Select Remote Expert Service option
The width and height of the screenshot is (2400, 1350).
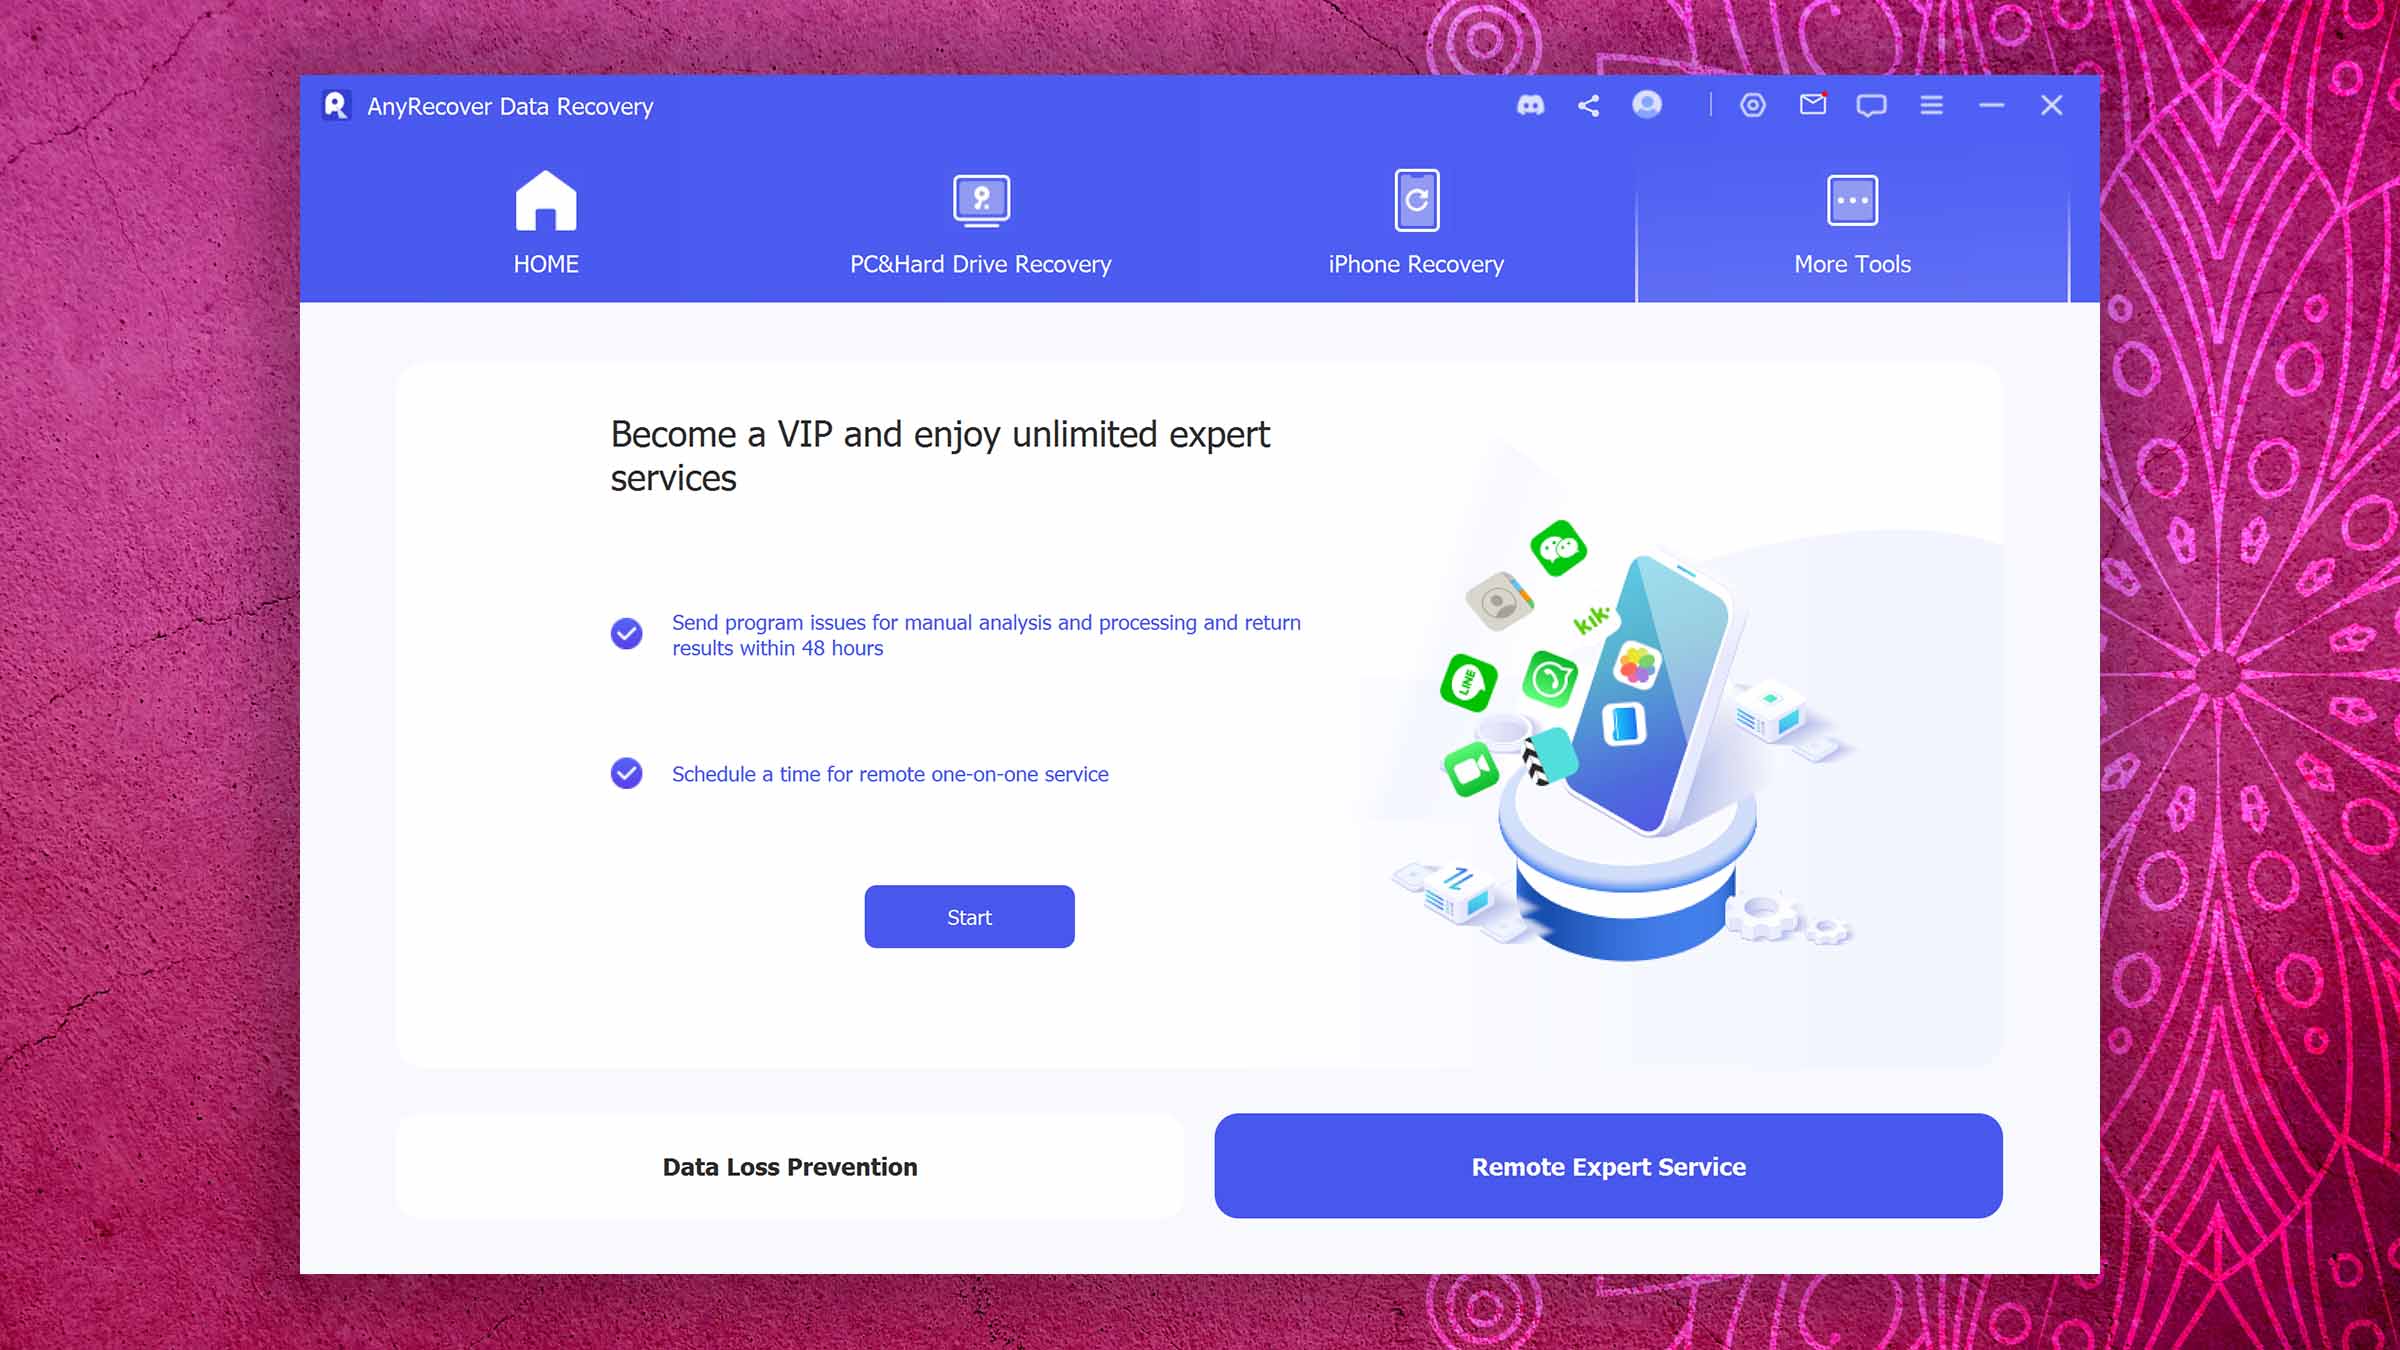click(x=1608, y=1166)
